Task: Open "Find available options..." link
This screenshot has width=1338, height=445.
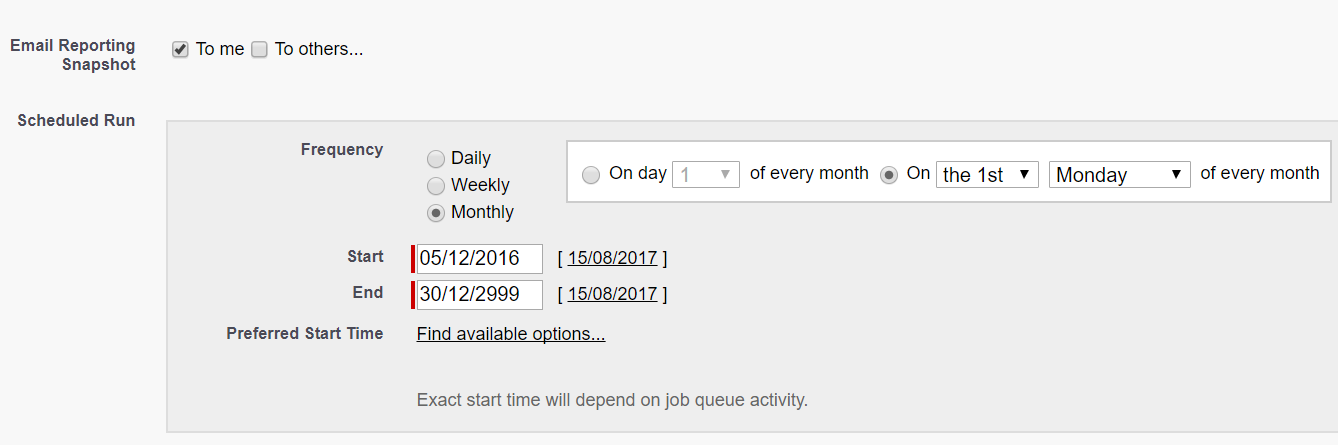Action: pos(510,334)
